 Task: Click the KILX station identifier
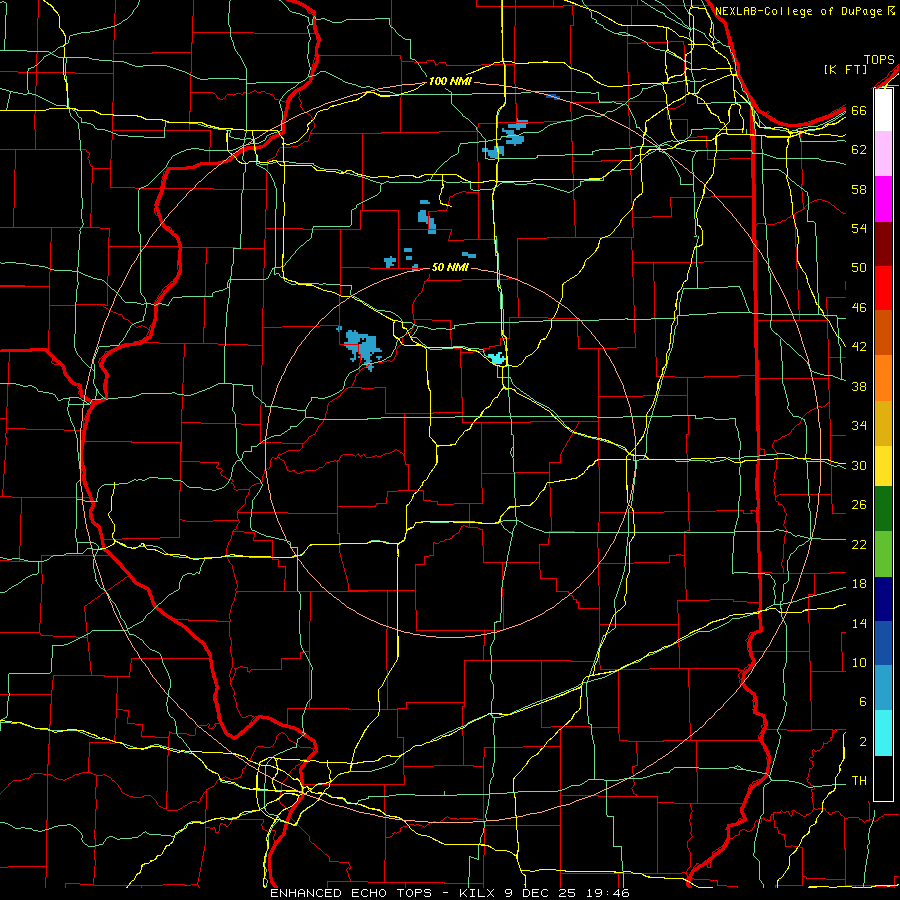pos(479,893)
